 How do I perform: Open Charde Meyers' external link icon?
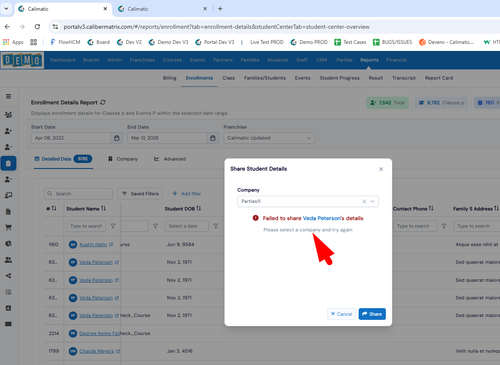[x=118, y=351]
